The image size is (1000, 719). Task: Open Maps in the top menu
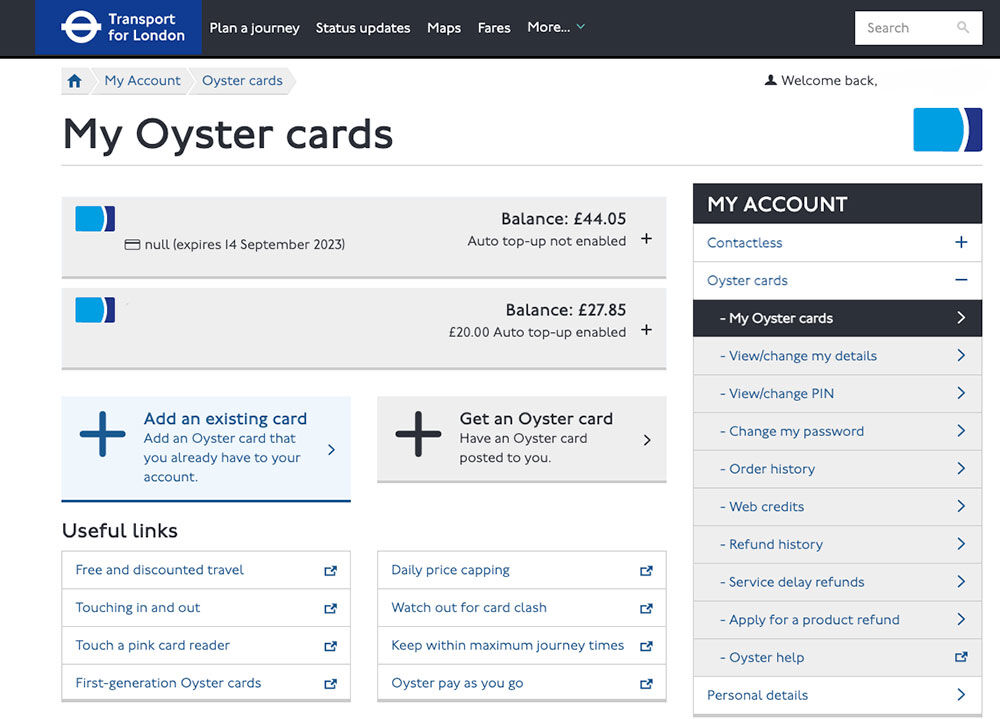(x=444, y=27)
